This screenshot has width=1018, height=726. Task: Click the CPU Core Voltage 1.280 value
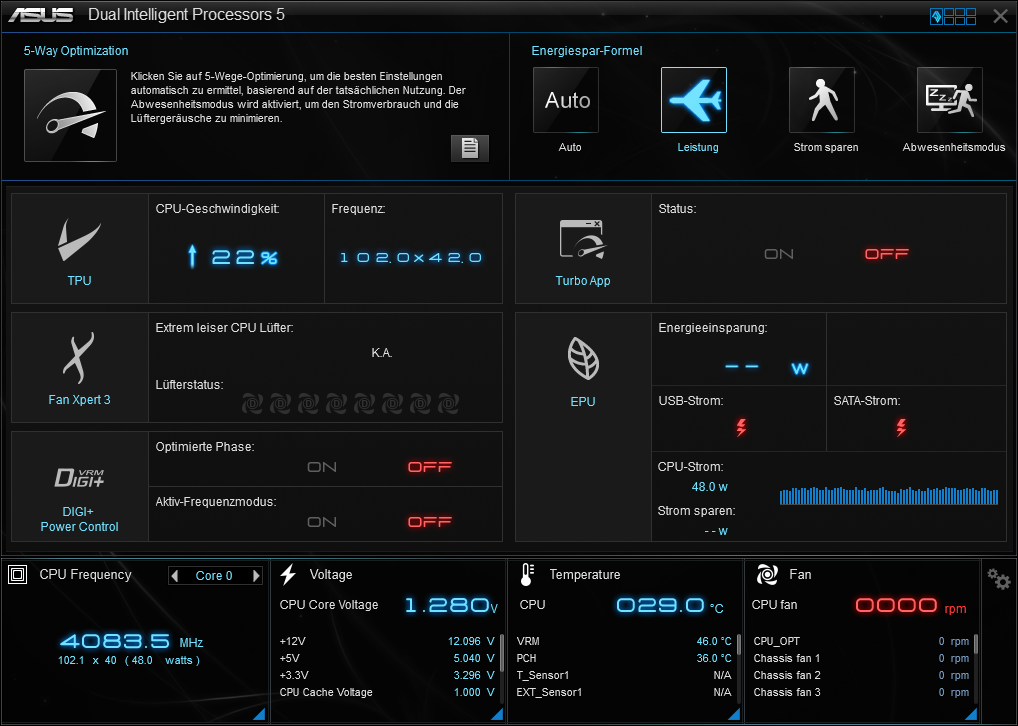[x=451, y=605]
